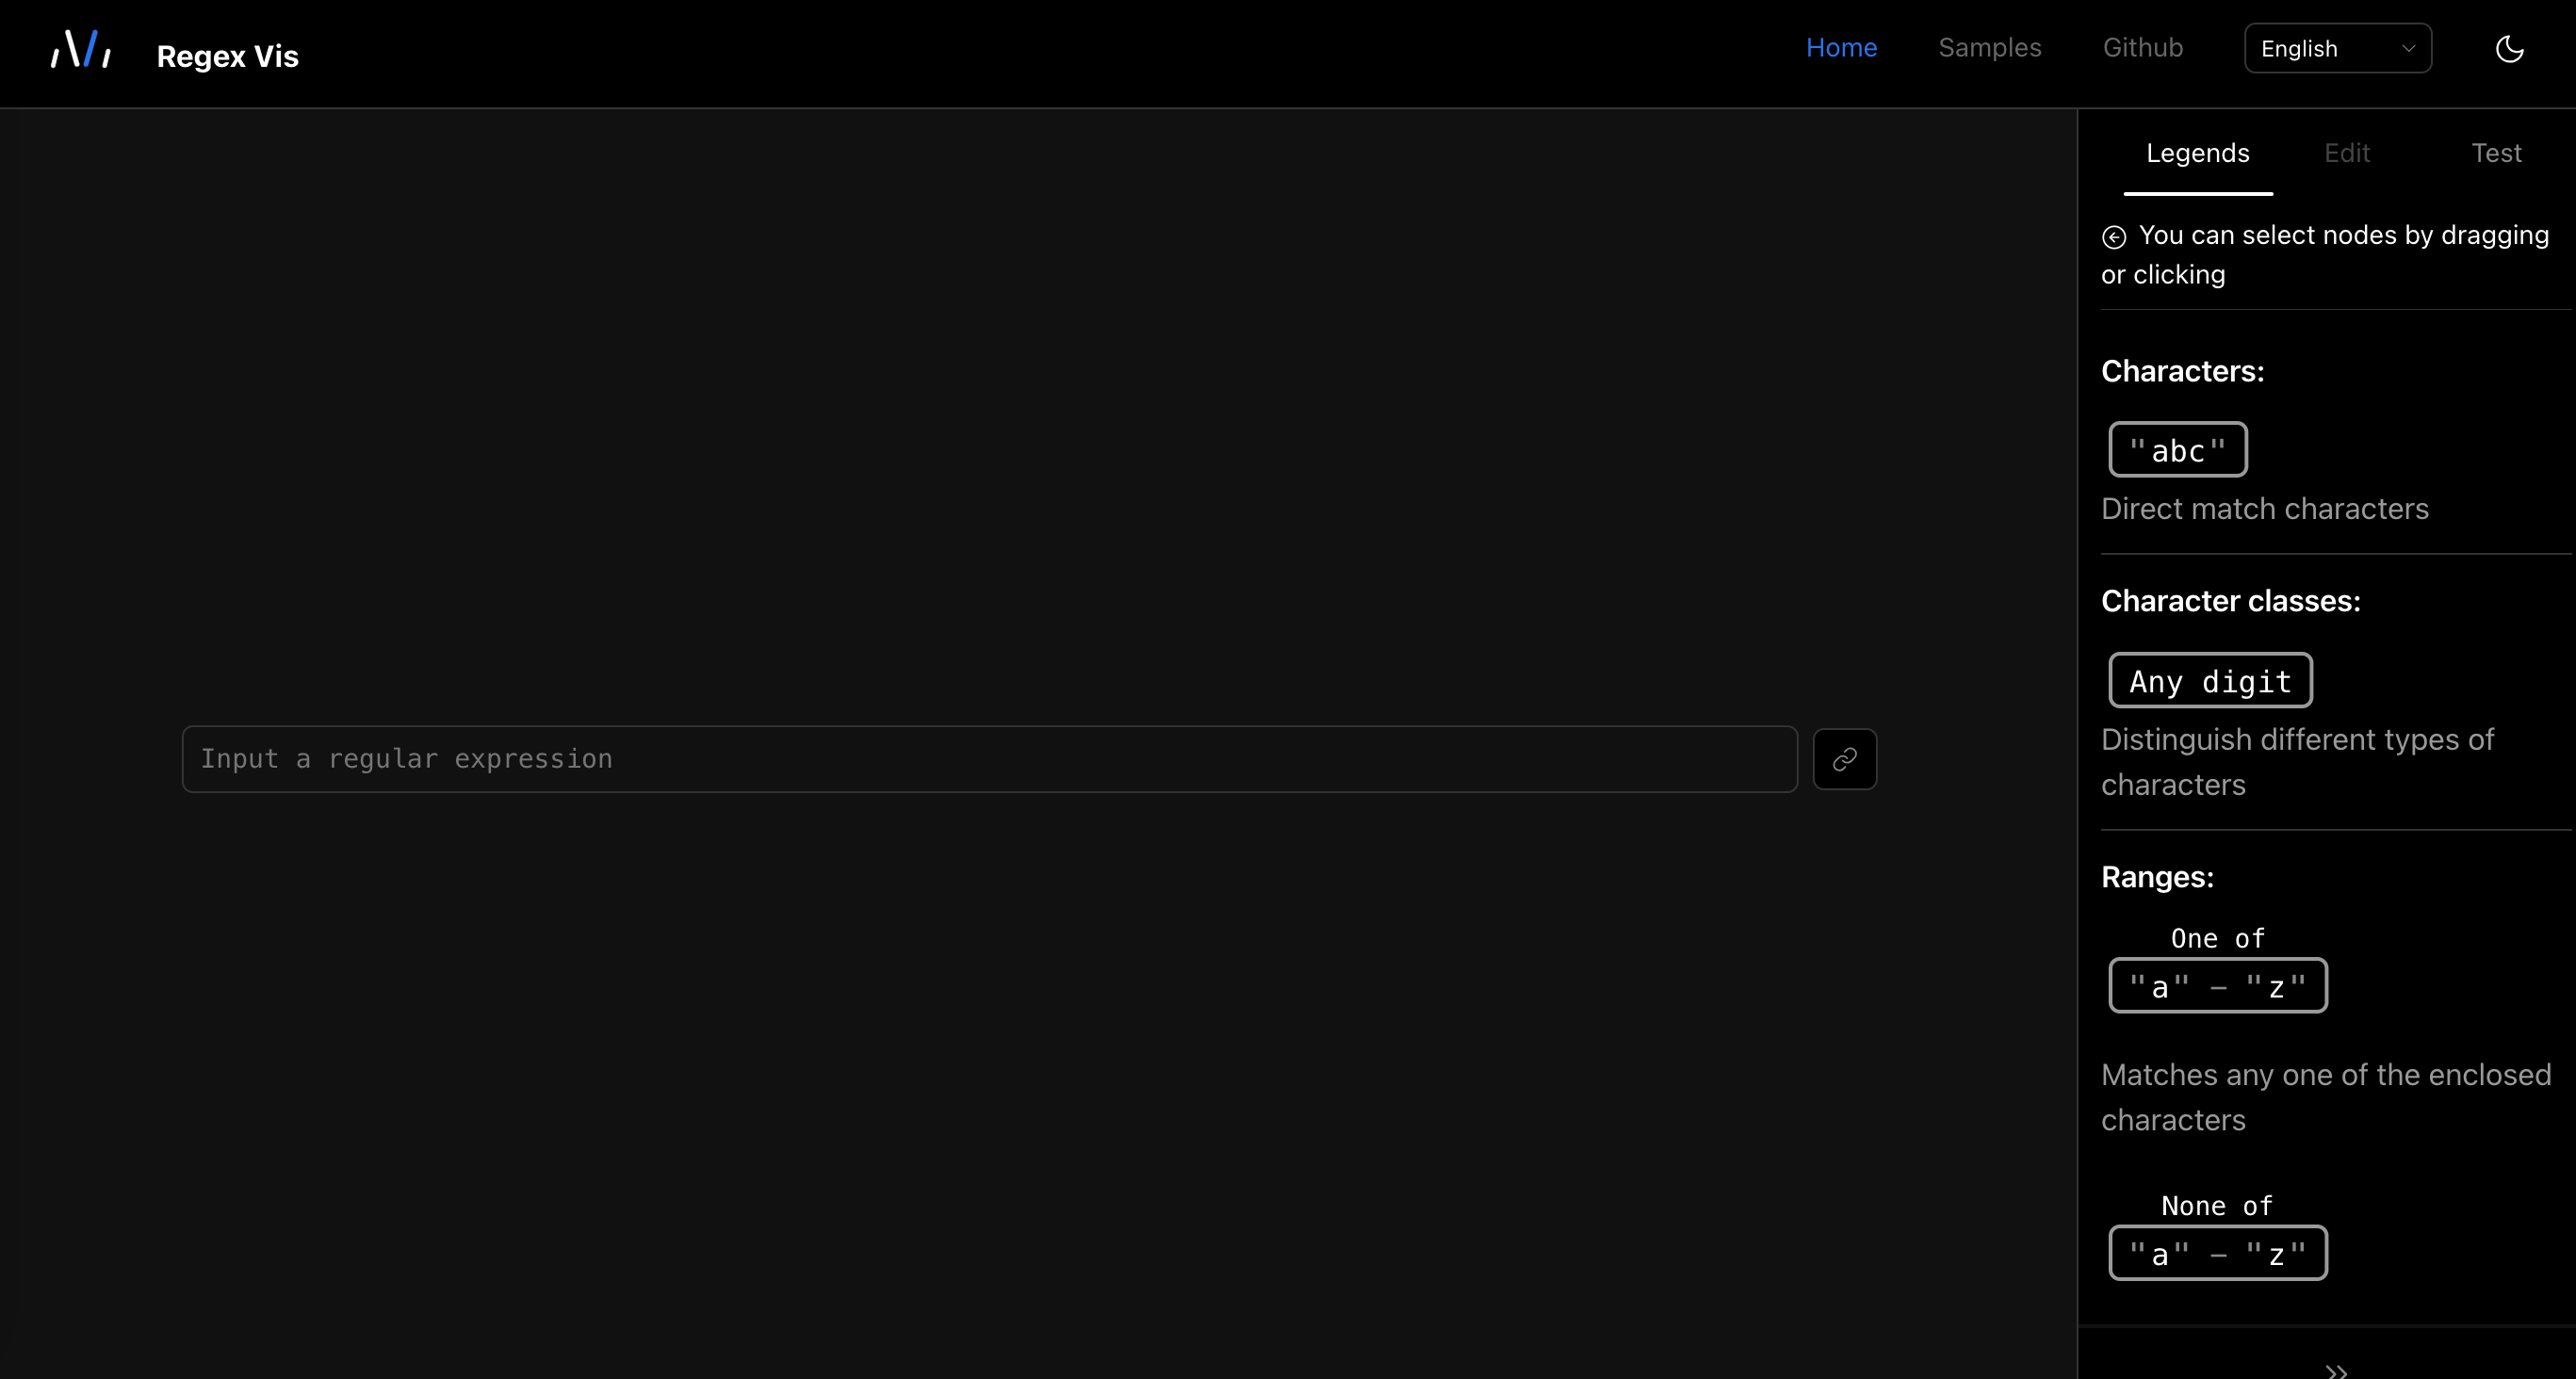Viewport: 2576px width, 1379px height.
Task: Click the copy permalink link icon
Action: click(1844, 759)
